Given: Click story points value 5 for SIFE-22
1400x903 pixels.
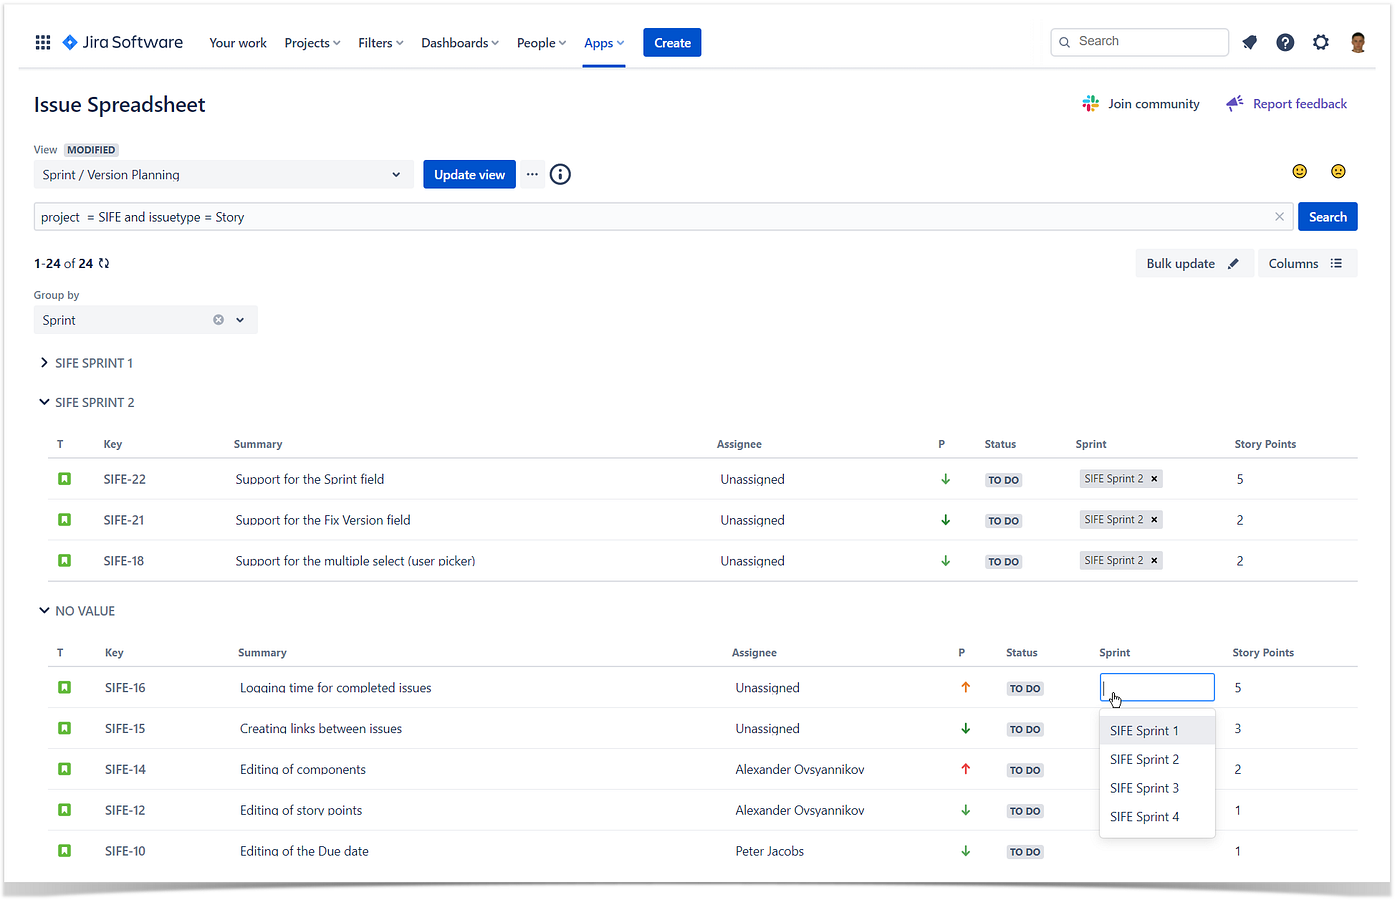Looking at the screenshot, I should point(1240,480).
